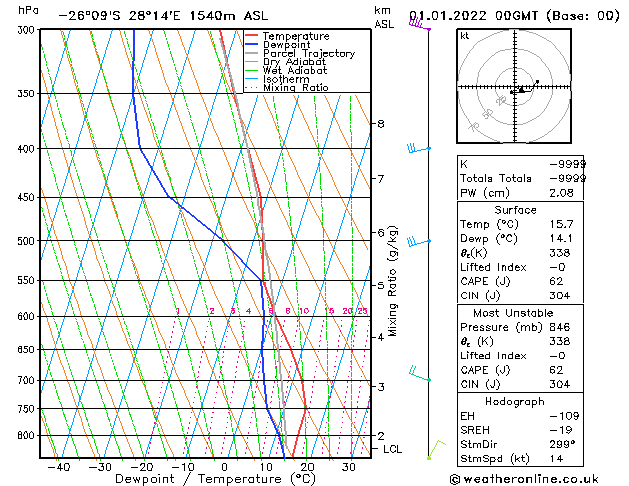Click the hodograph wind plot
629x486 pixels.
514,86
